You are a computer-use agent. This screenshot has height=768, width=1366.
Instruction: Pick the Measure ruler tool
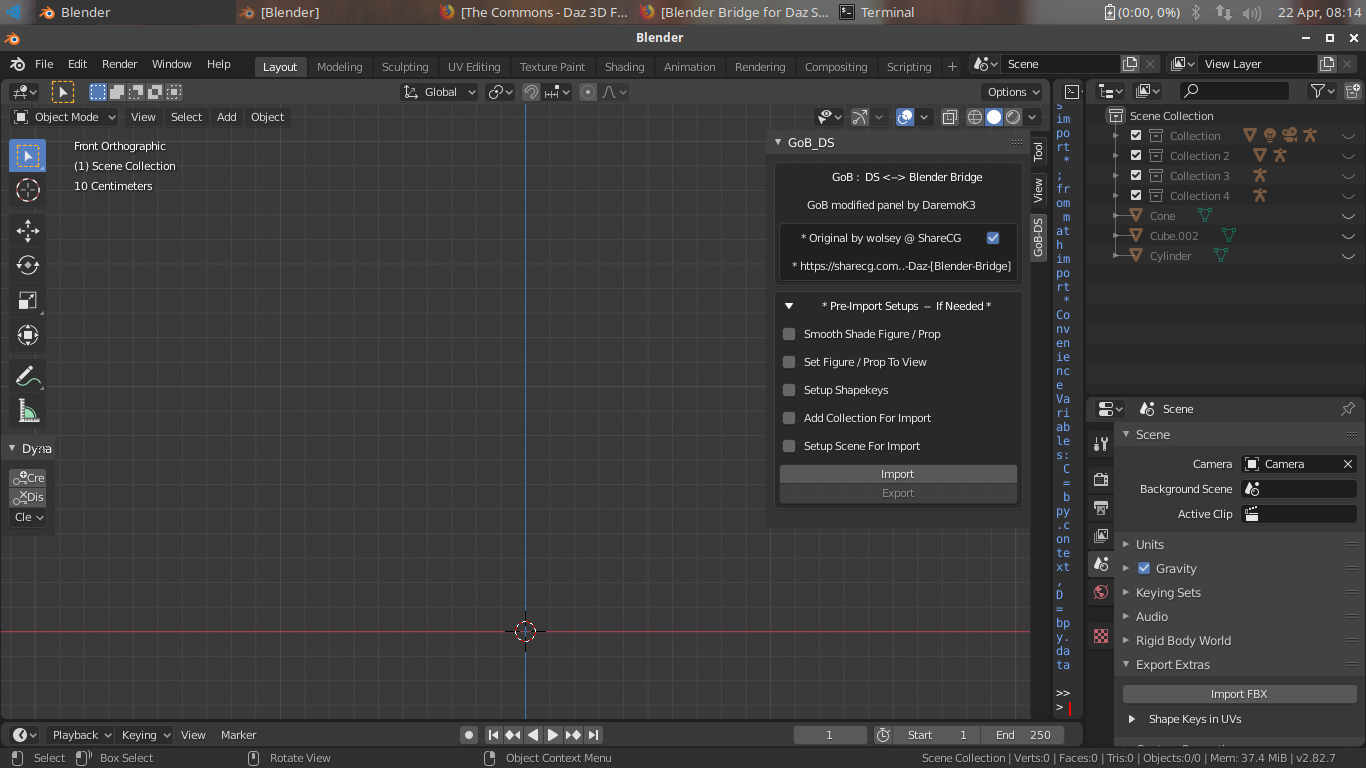click(28, 412)
